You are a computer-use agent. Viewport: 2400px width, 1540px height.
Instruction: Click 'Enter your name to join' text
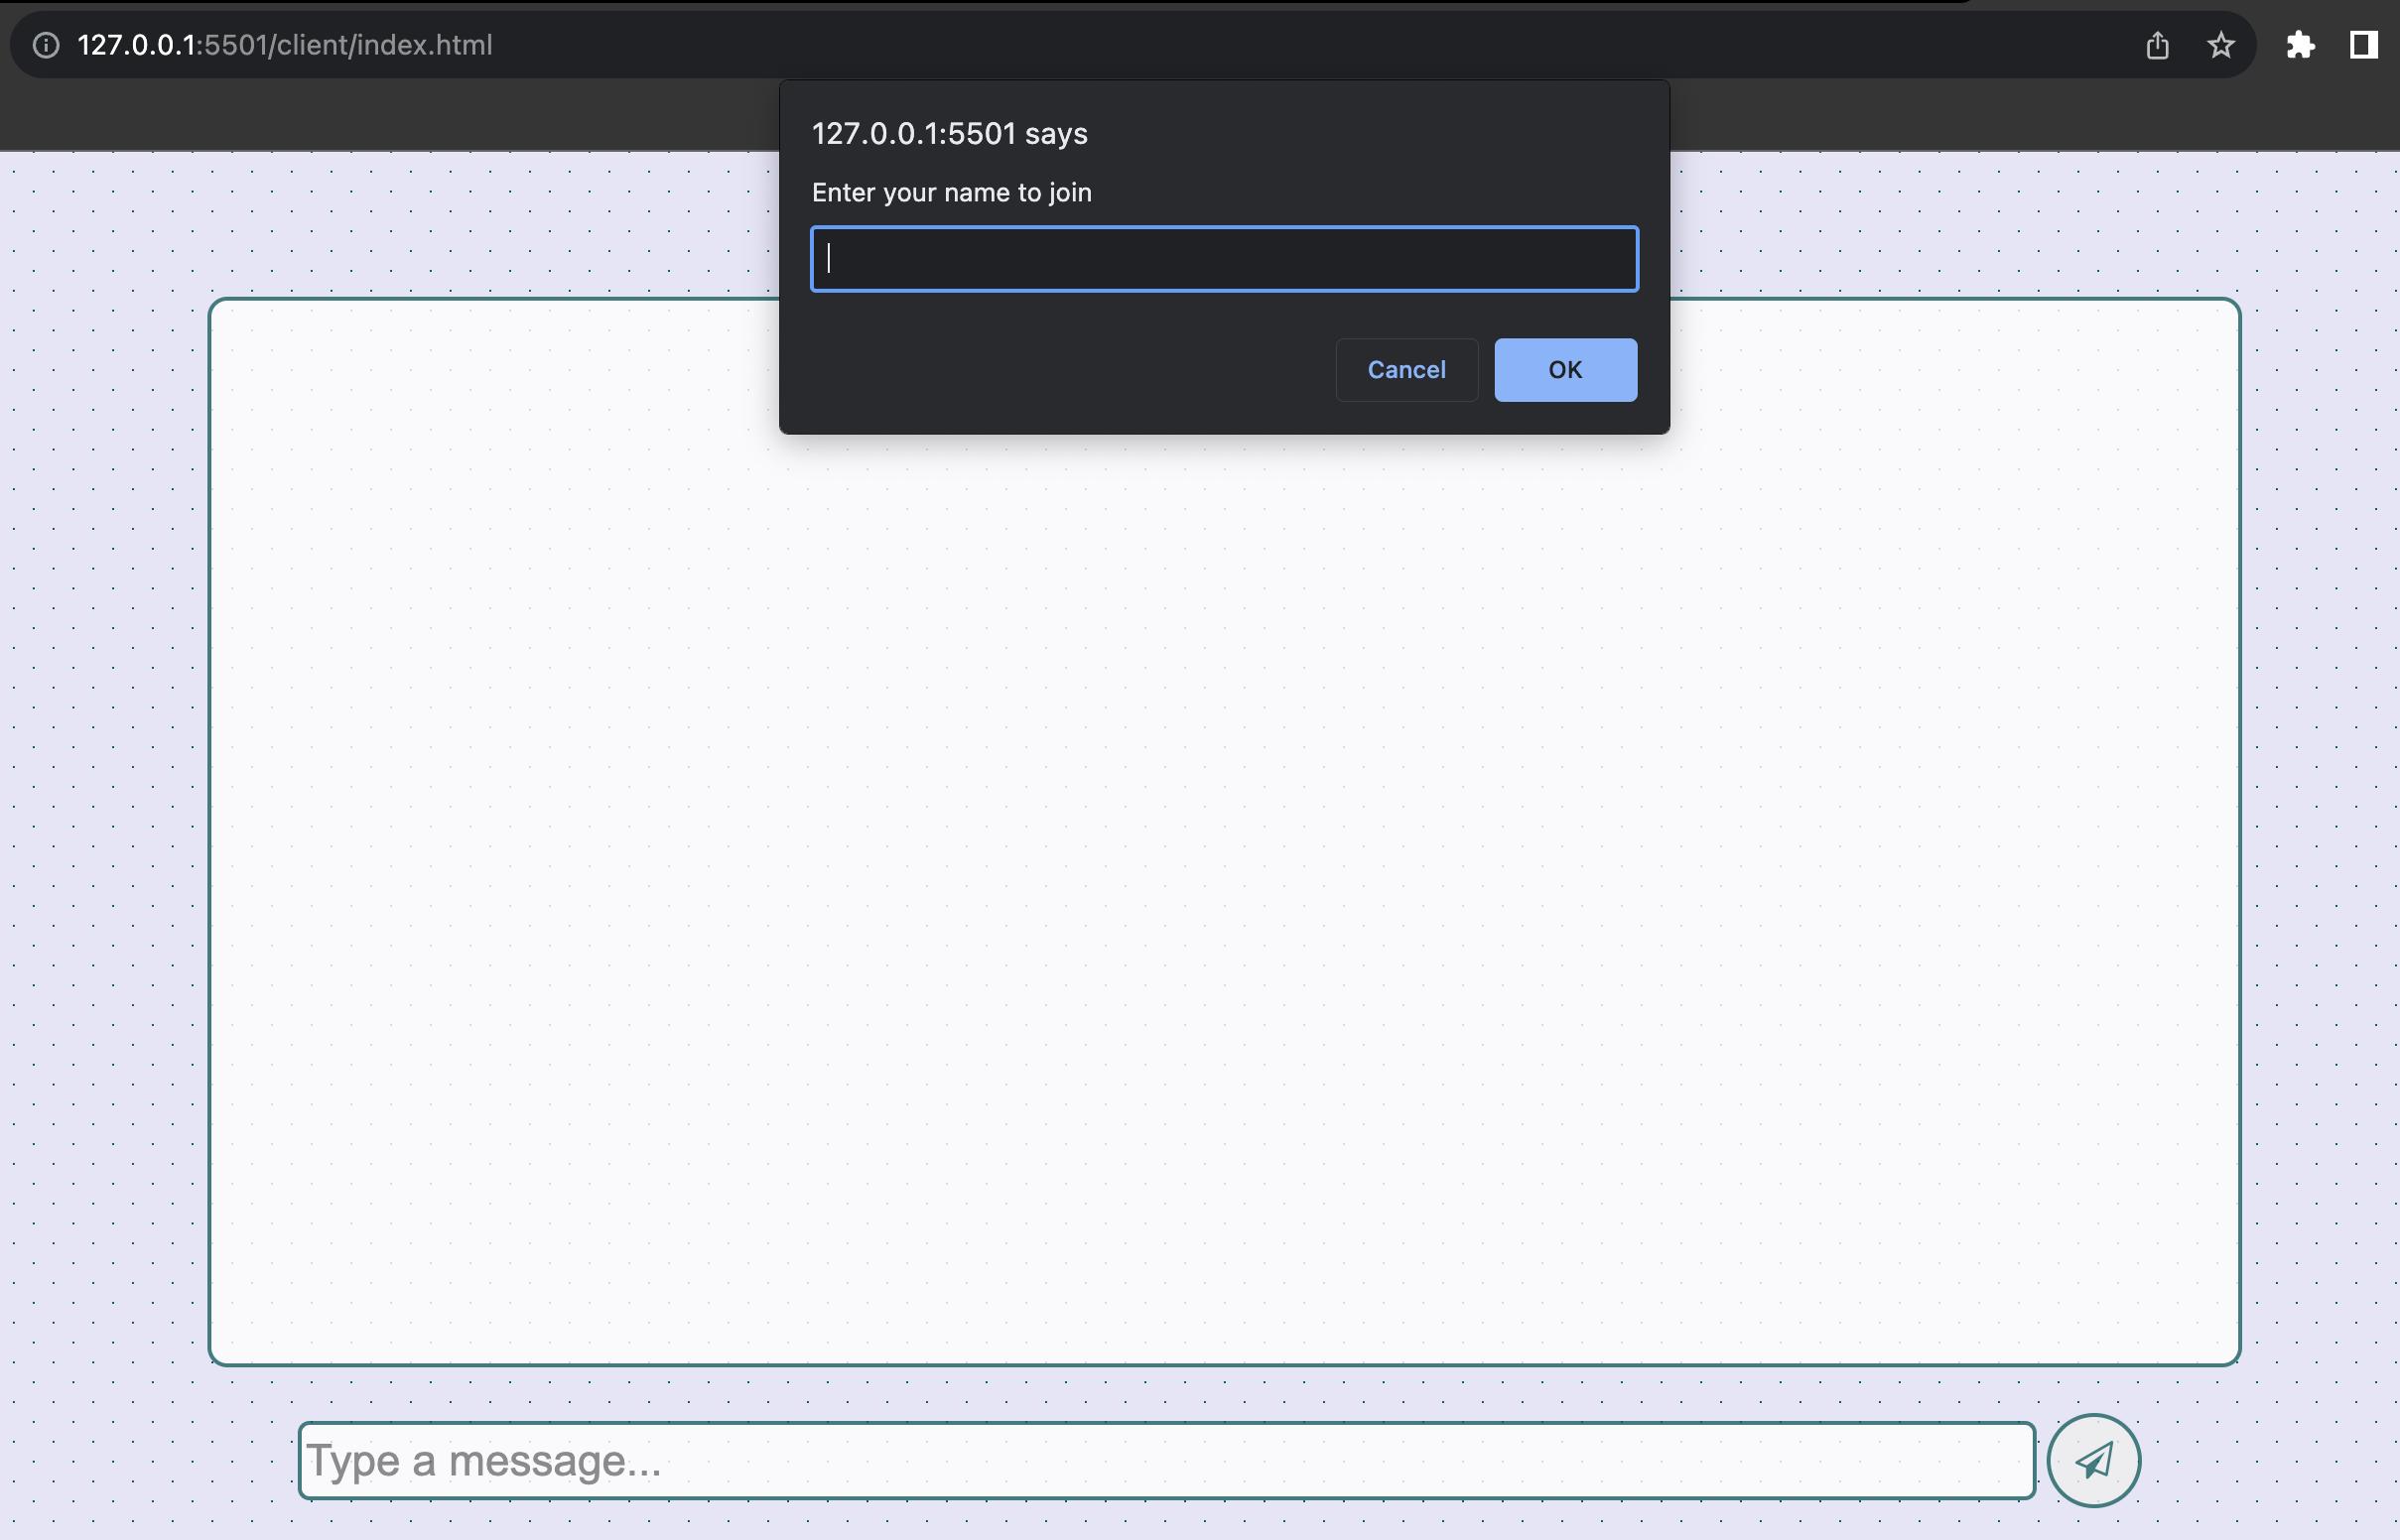tap(951, 193)
